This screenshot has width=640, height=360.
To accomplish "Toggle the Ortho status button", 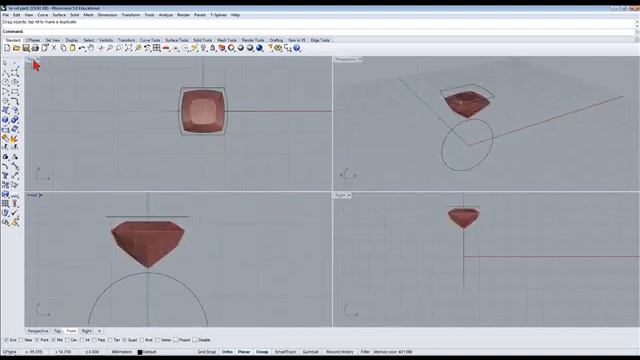I will pos(227,352).
